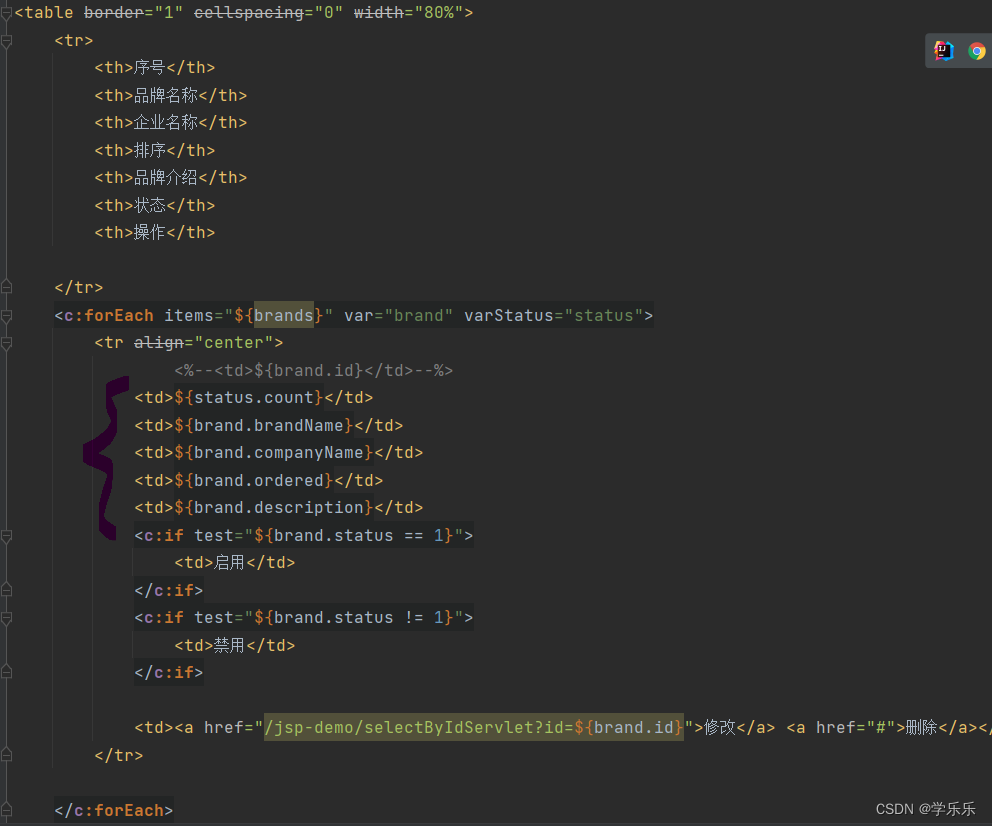Click the second closing </c:if> tag
Image resolution: width=992 pixels, height=826 pixels.
(x=168, y=672)
